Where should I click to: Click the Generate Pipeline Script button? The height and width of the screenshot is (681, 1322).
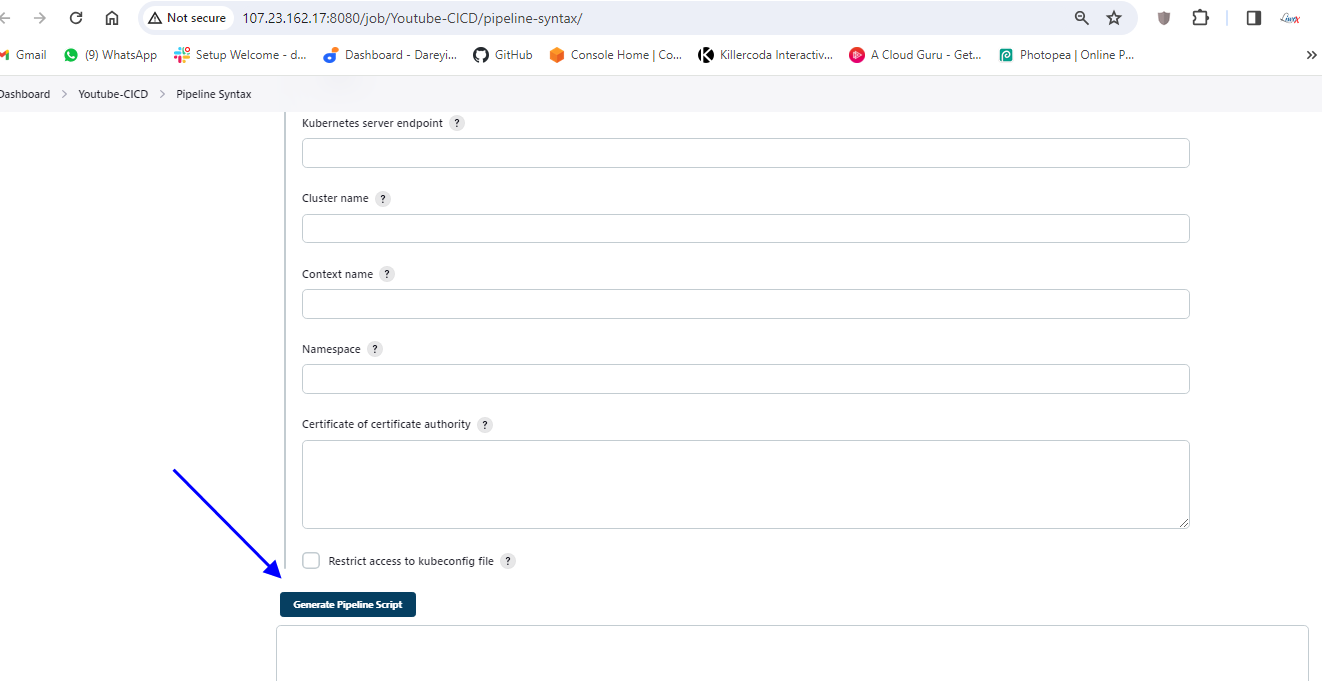pos(348,605)
